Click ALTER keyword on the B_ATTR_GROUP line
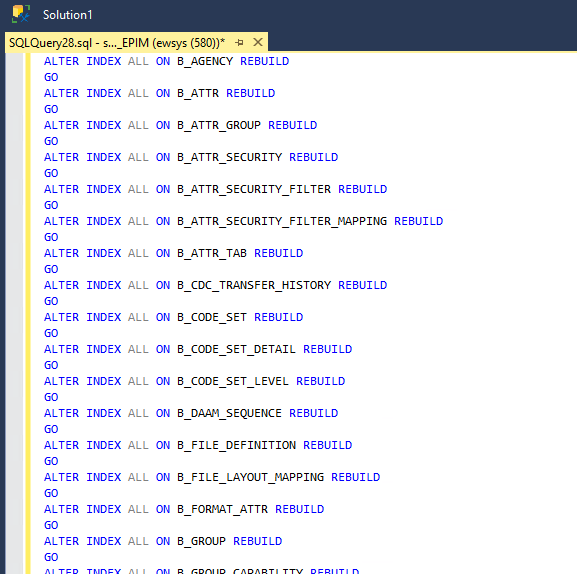577x574 pixels. (61, 125)
